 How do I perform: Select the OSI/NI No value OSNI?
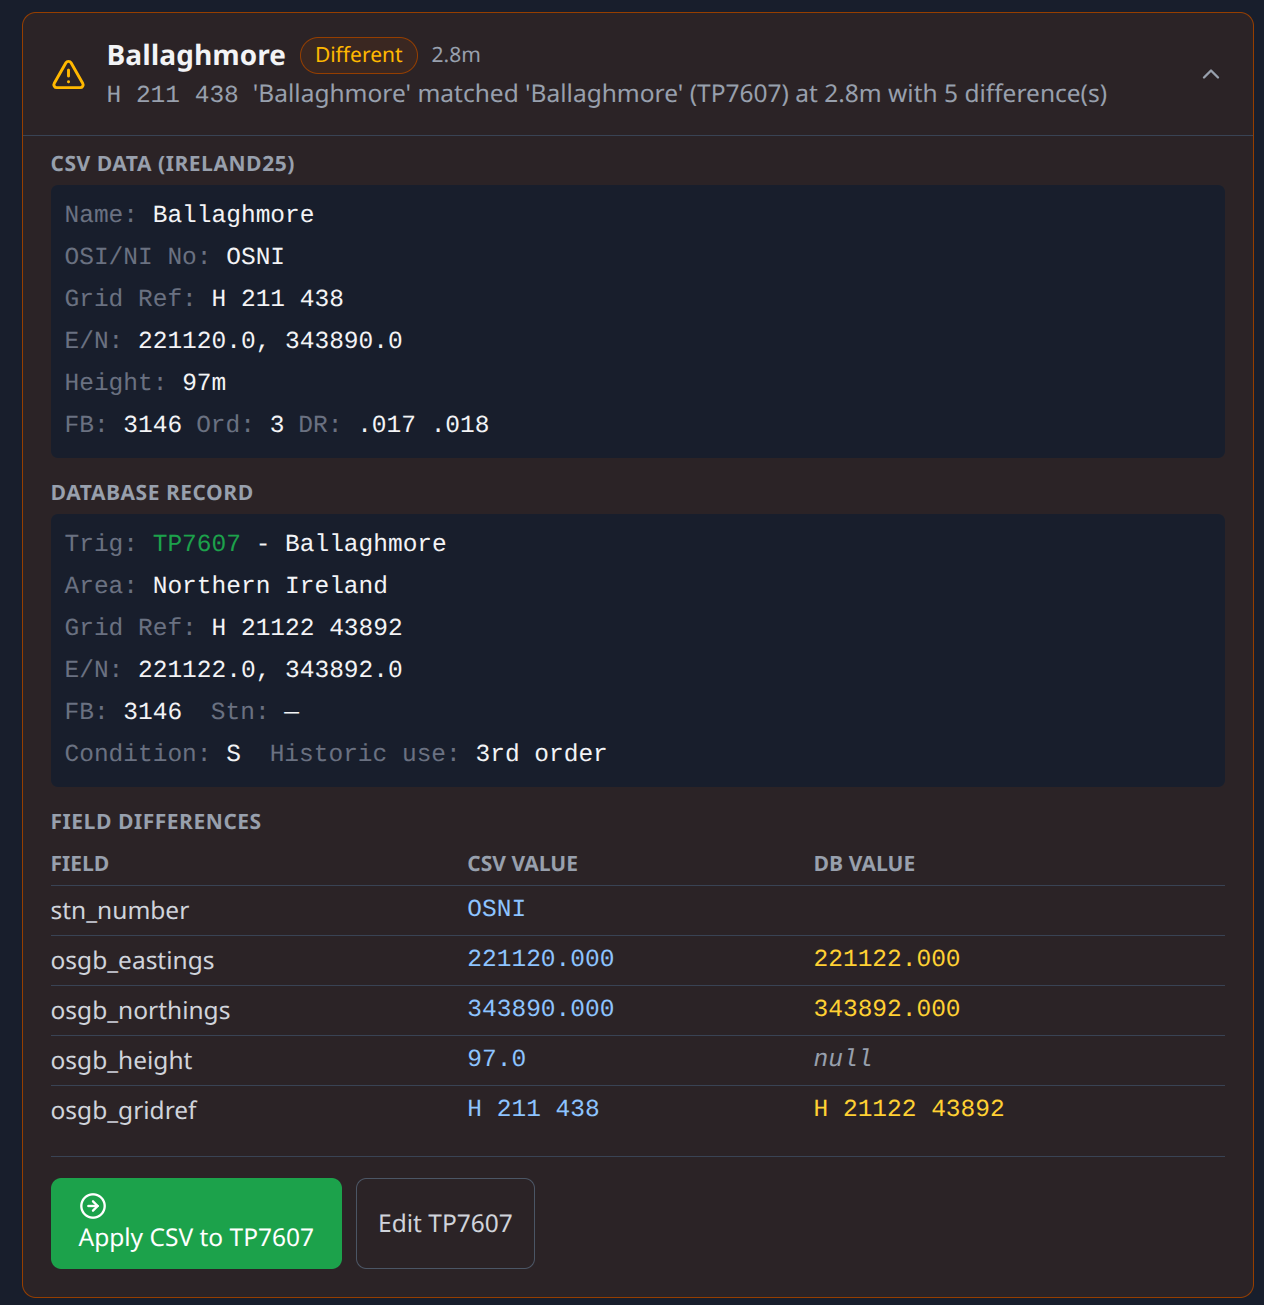pyautogui.click(x=255, y=256)
